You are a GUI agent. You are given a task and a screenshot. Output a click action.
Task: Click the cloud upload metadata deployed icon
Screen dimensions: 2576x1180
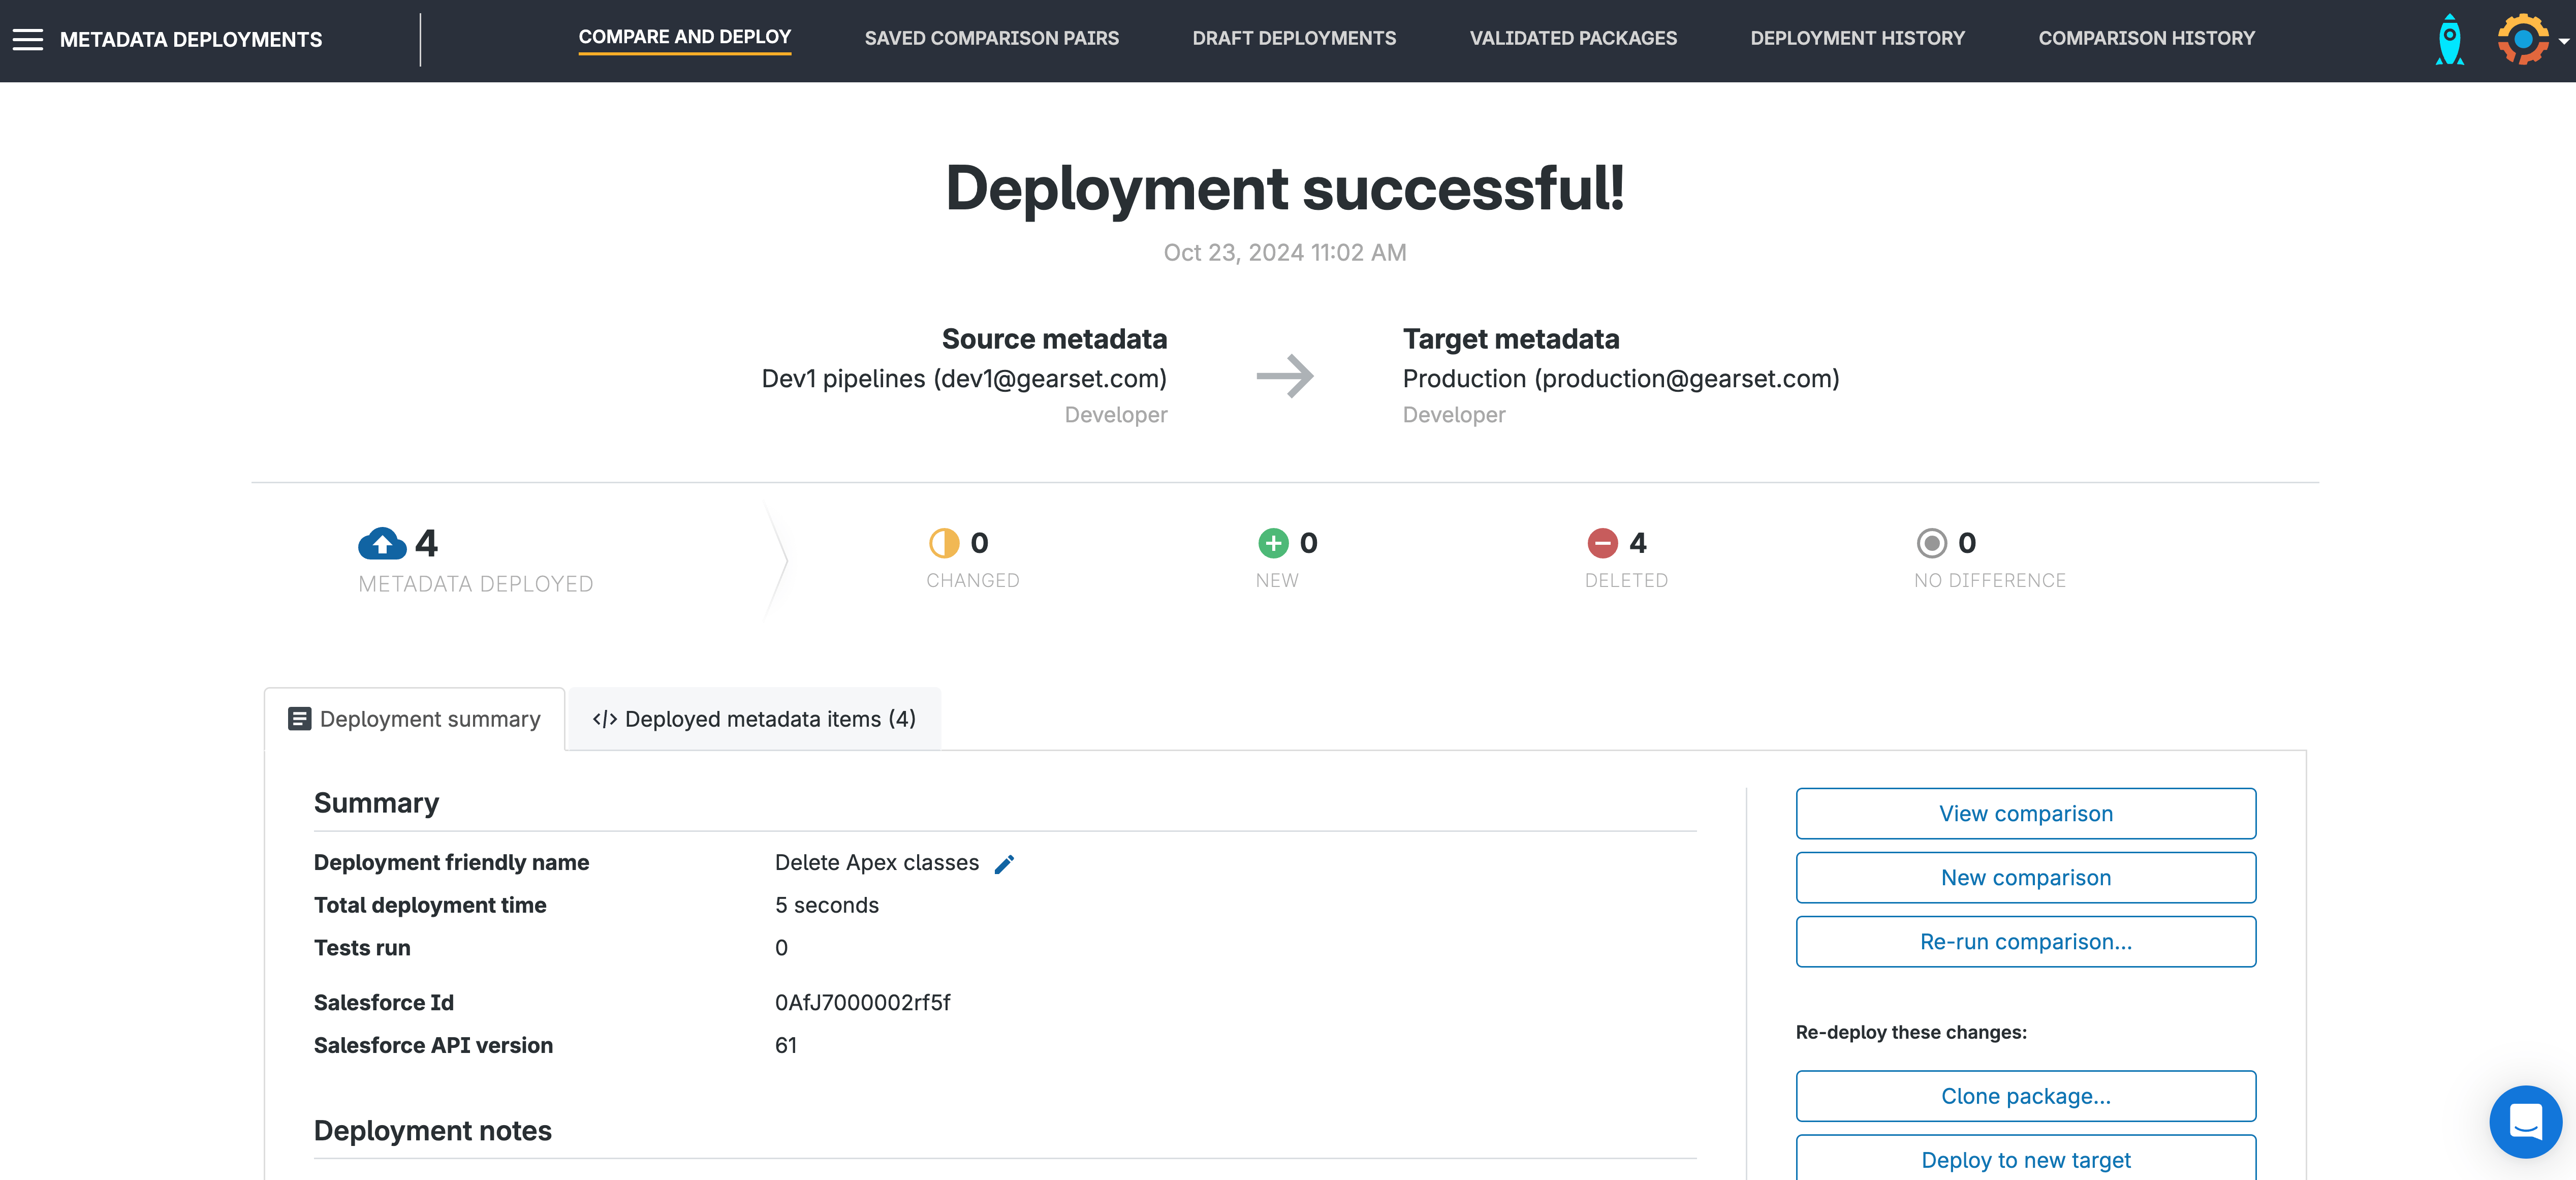click(382, 544)
